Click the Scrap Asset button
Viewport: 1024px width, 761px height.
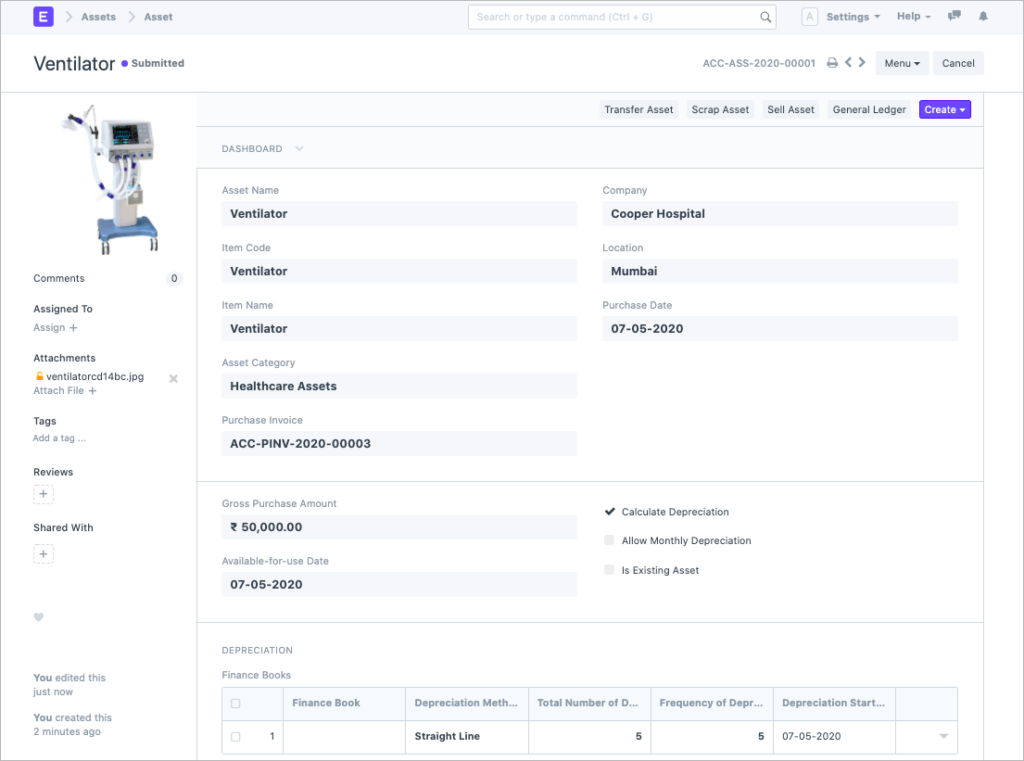[x=720, y=110]
